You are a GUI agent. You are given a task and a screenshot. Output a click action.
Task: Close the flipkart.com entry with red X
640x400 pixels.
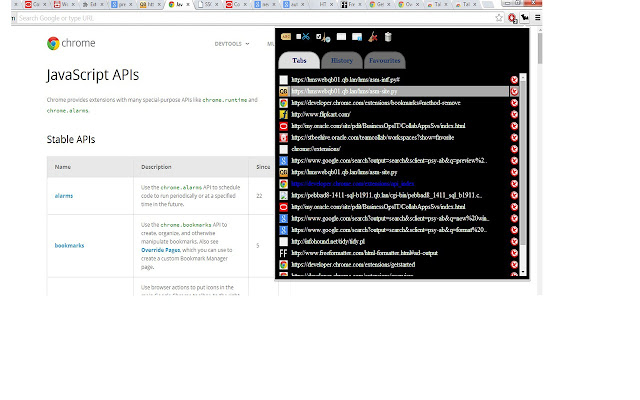[514, 114]
